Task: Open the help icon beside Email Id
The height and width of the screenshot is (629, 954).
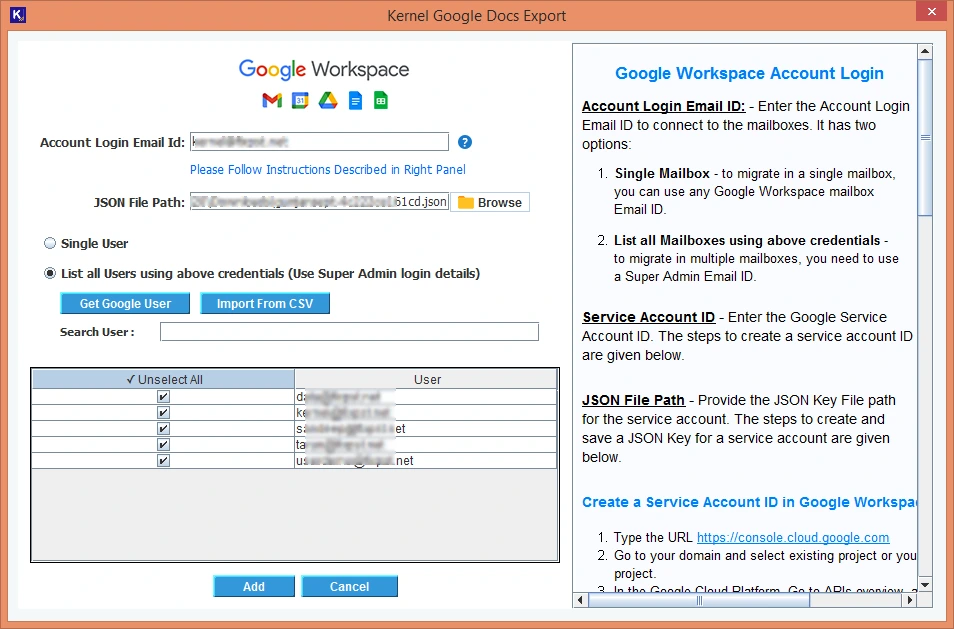Action: tap(465, 142)
